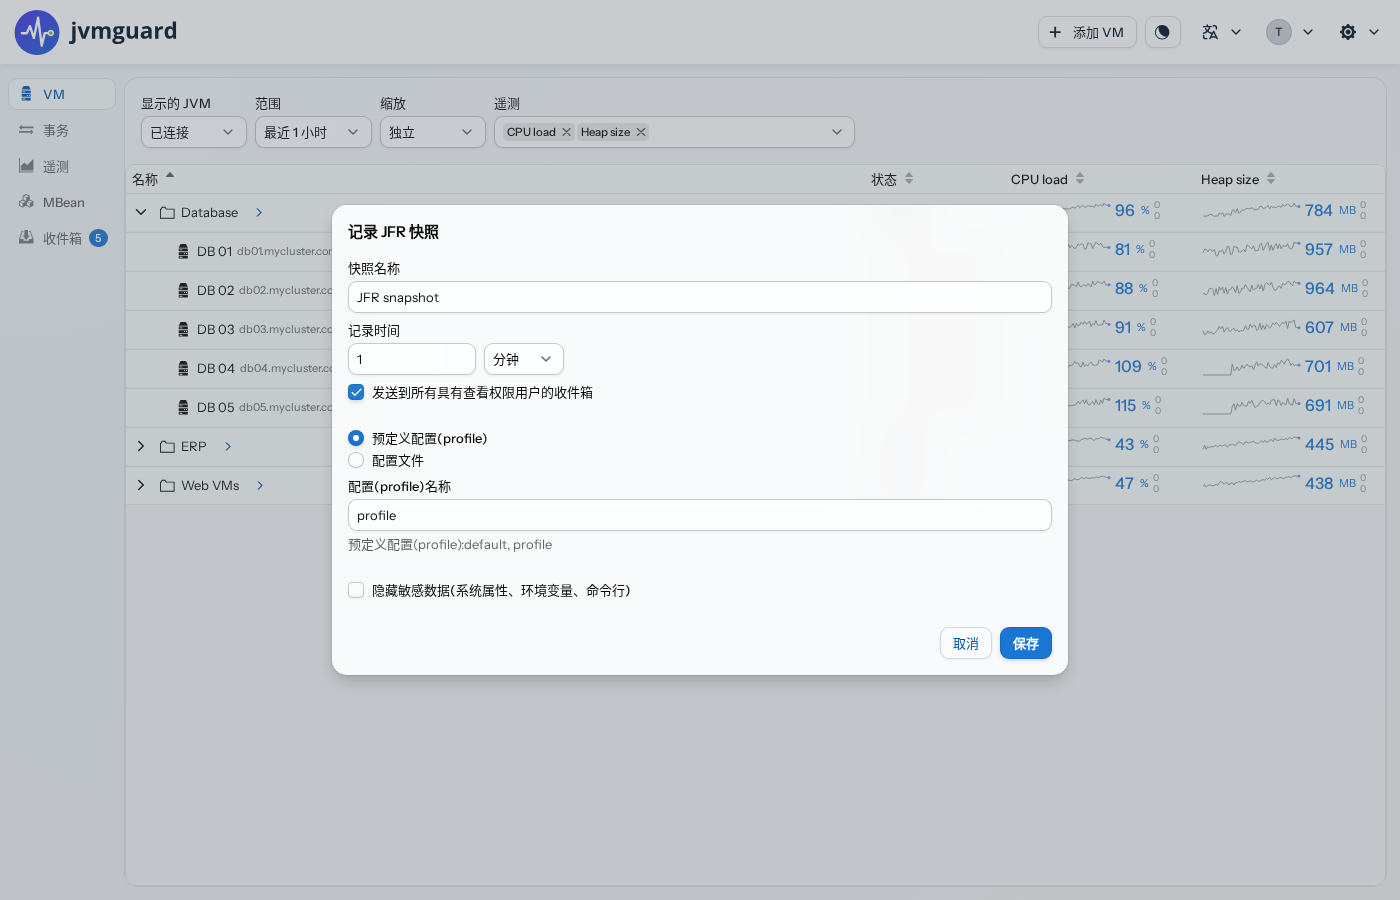Go to the MBean sidebar section
1400x900 pixels.
62,202
